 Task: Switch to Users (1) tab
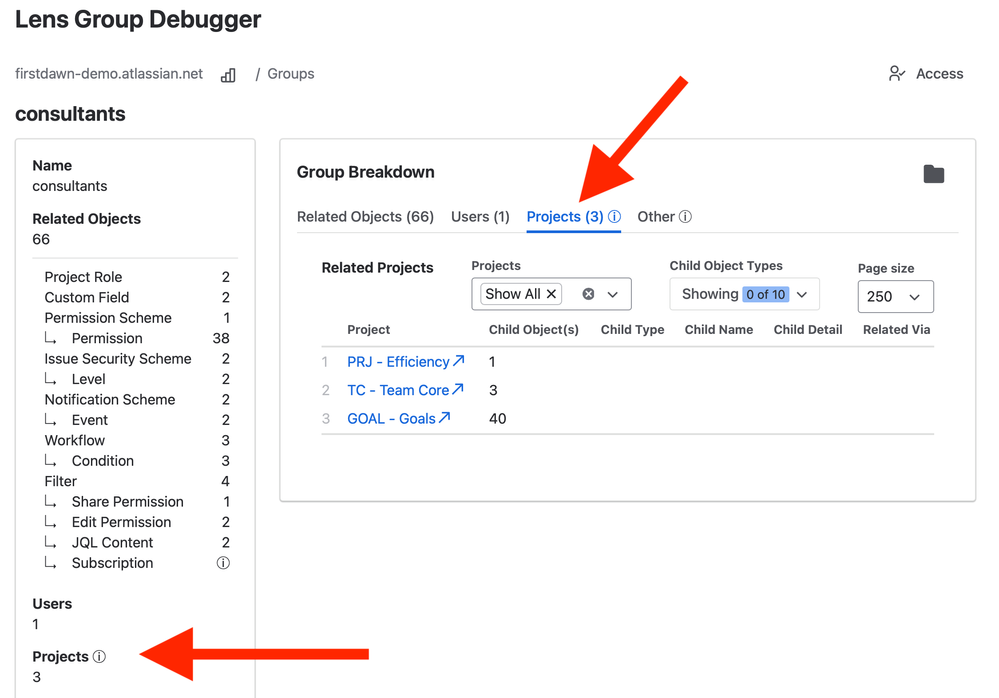480,217
